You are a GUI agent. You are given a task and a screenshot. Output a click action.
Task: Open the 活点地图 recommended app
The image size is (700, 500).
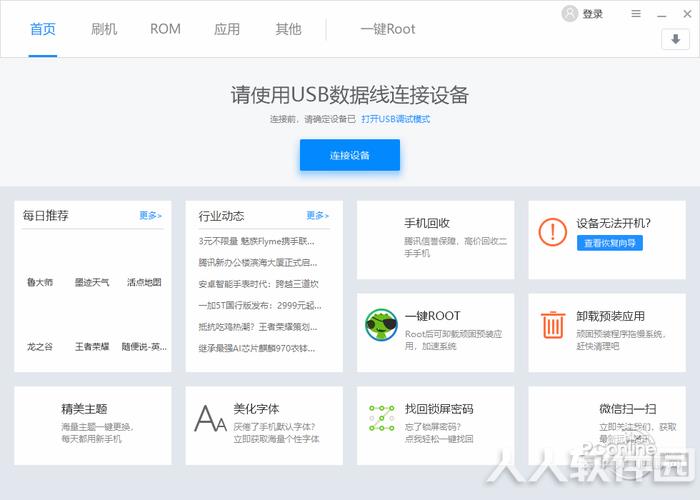pyautogui.click(x=144, y=282)
